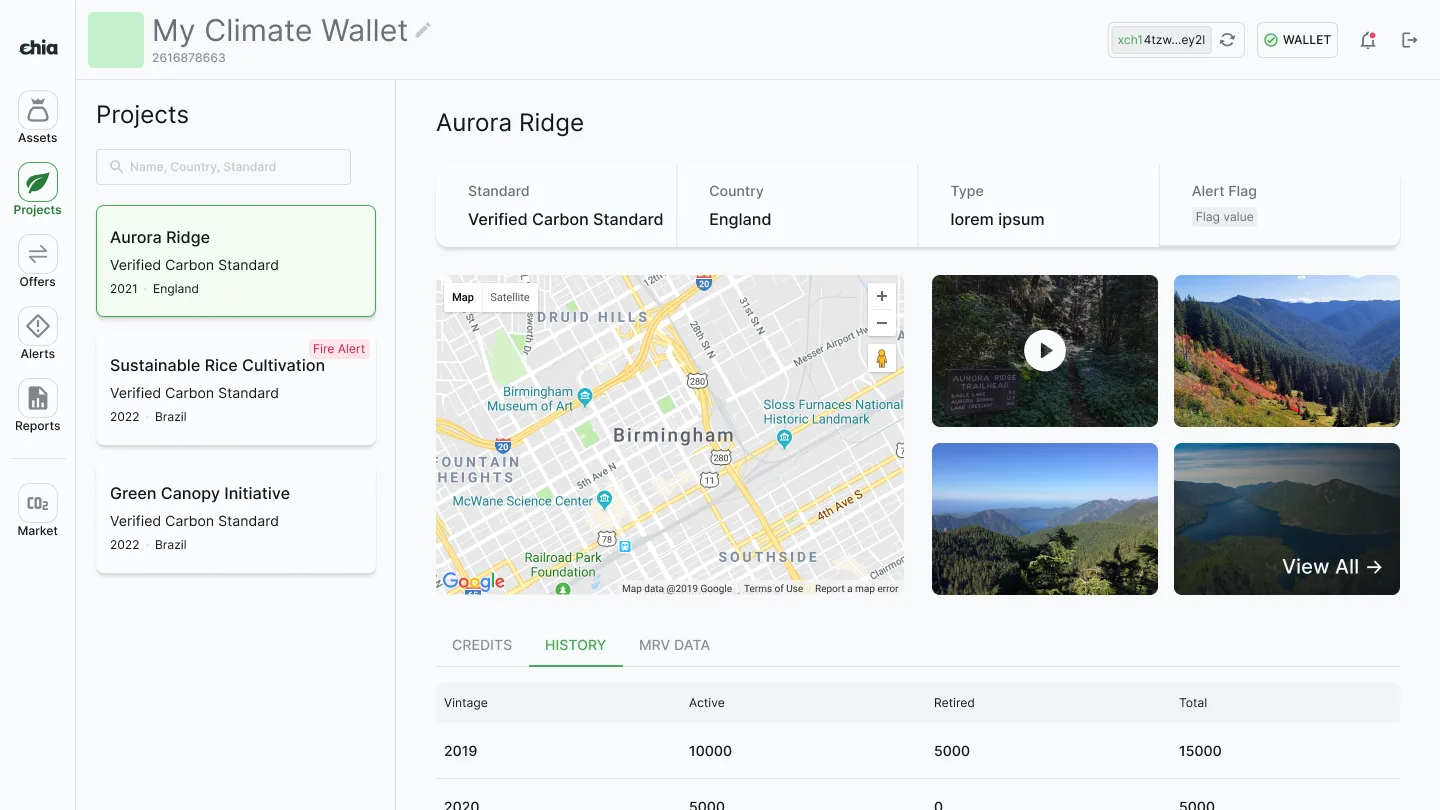
Task: Open the notifications bell
Action: click(x=1368, y=40)
